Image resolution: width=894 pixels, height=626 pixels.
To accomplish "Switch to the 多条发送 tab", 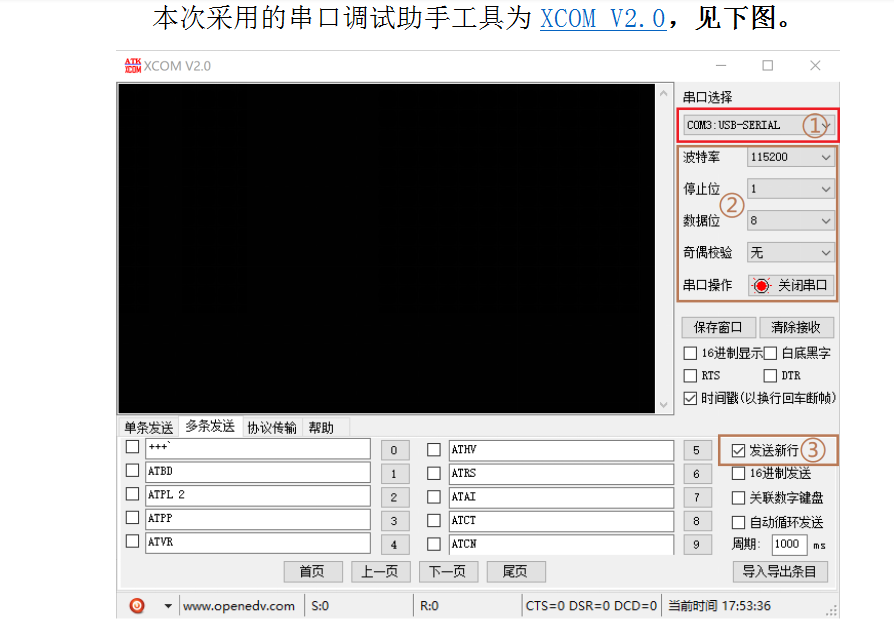I will [210, 426].
